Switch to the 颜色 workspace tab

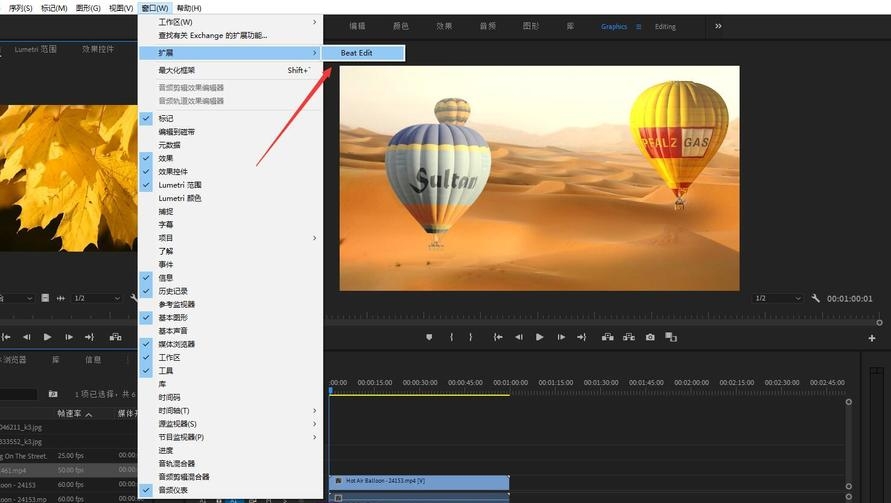click(401, 26)
